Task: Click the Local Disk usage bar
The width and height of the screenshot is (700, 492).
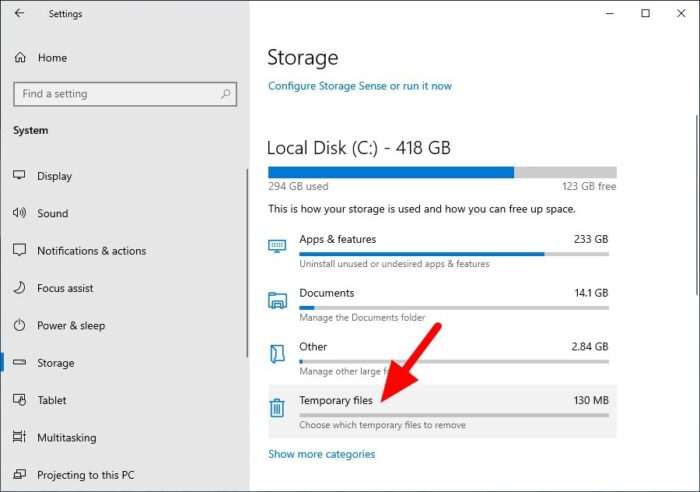Action: (442, 172)
